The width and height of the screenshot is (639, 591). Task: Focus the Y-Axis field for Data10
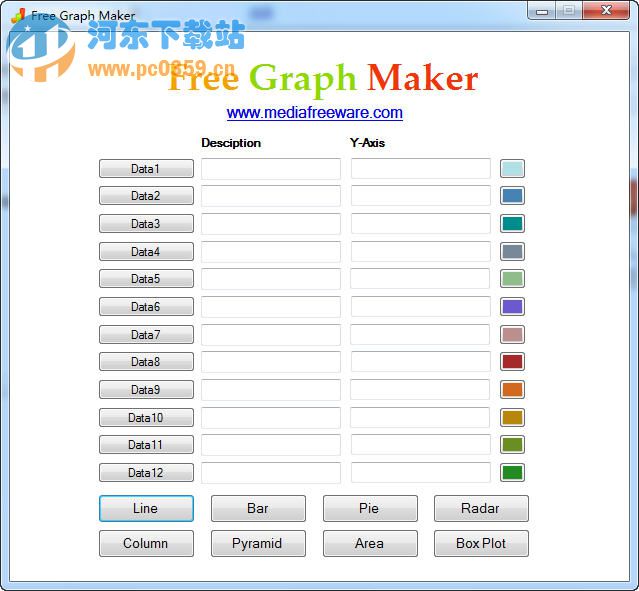coord(421,417)
